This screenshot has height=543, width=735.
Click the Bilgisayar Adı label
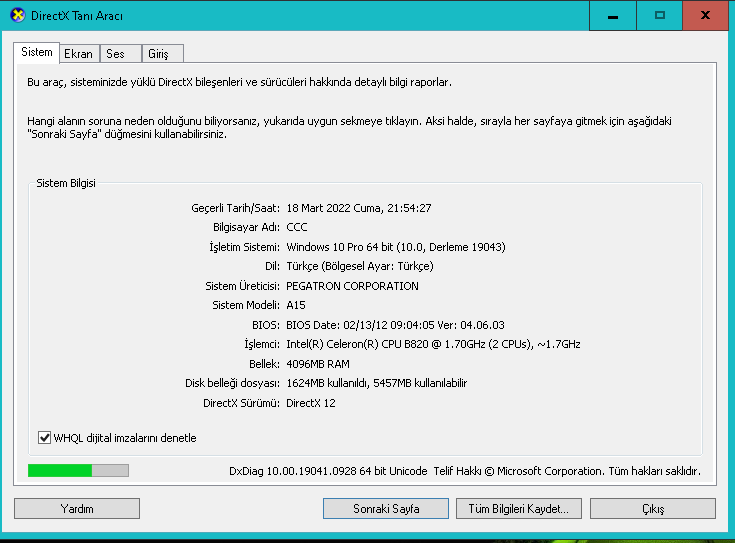click(x=246, y=227)
